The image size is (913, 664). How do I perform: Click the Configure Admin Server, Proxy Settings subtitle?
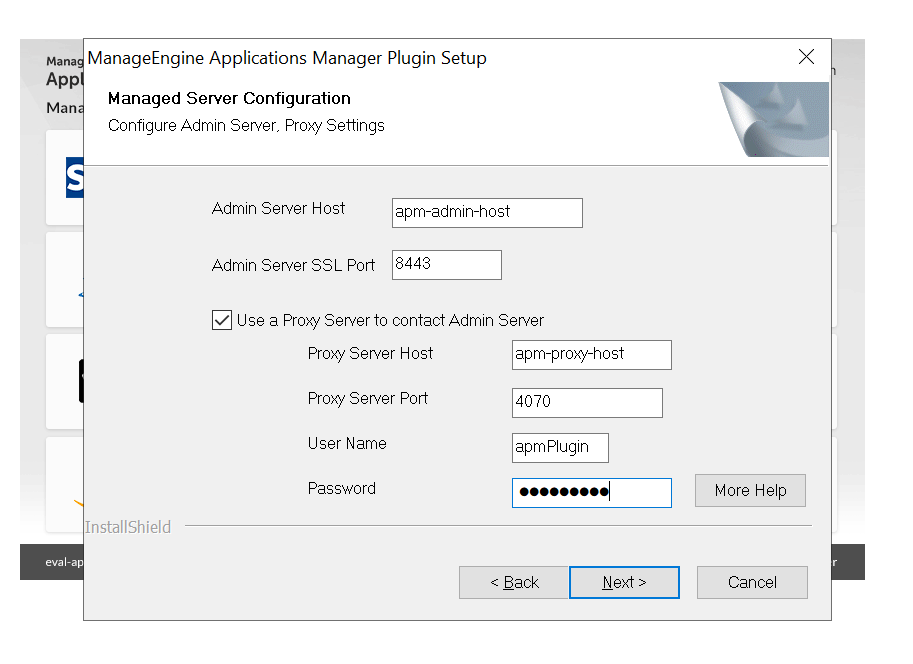246,126
